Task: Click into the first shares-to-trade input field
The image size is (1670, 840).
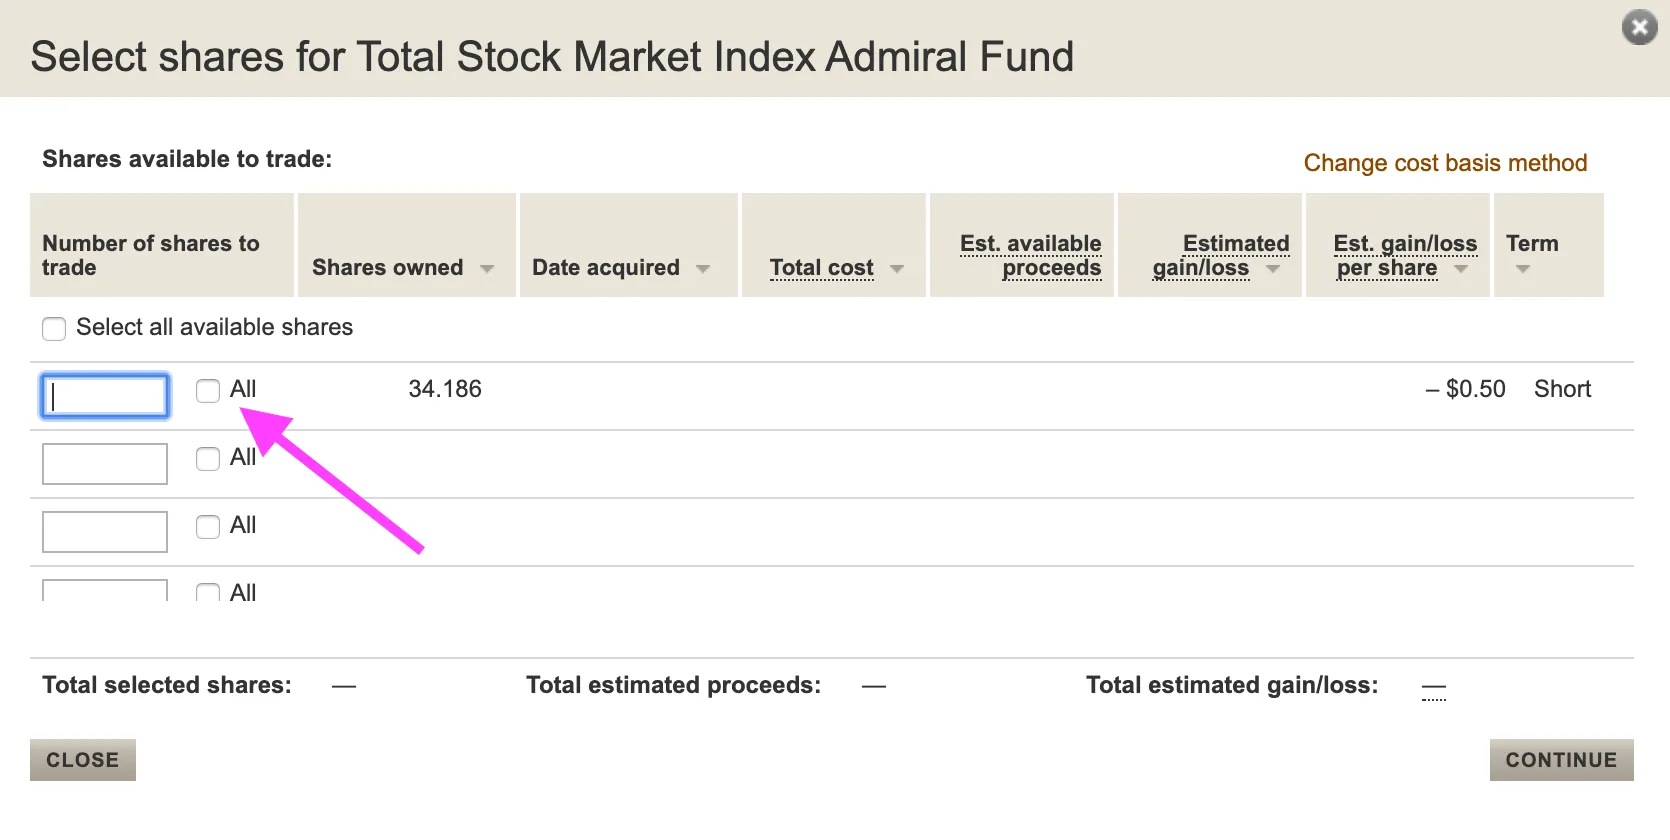Action: tap(104, 396)
